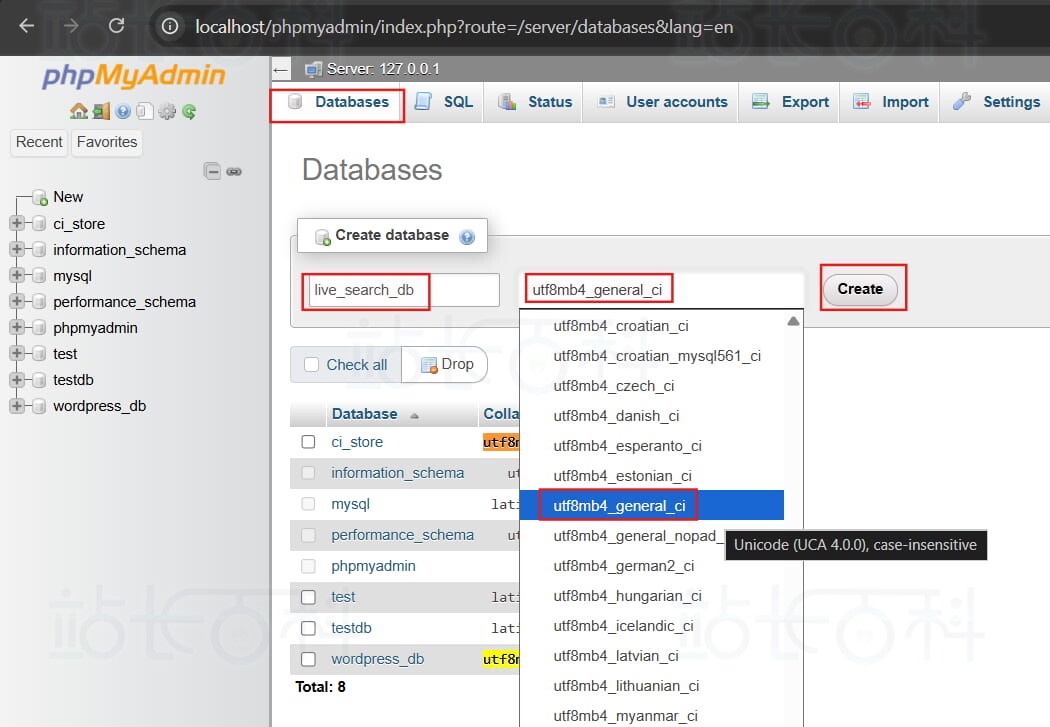Tick the testdb row checkbox
The height and width of the screenshot is (727, 1050).
click(308, 628)
